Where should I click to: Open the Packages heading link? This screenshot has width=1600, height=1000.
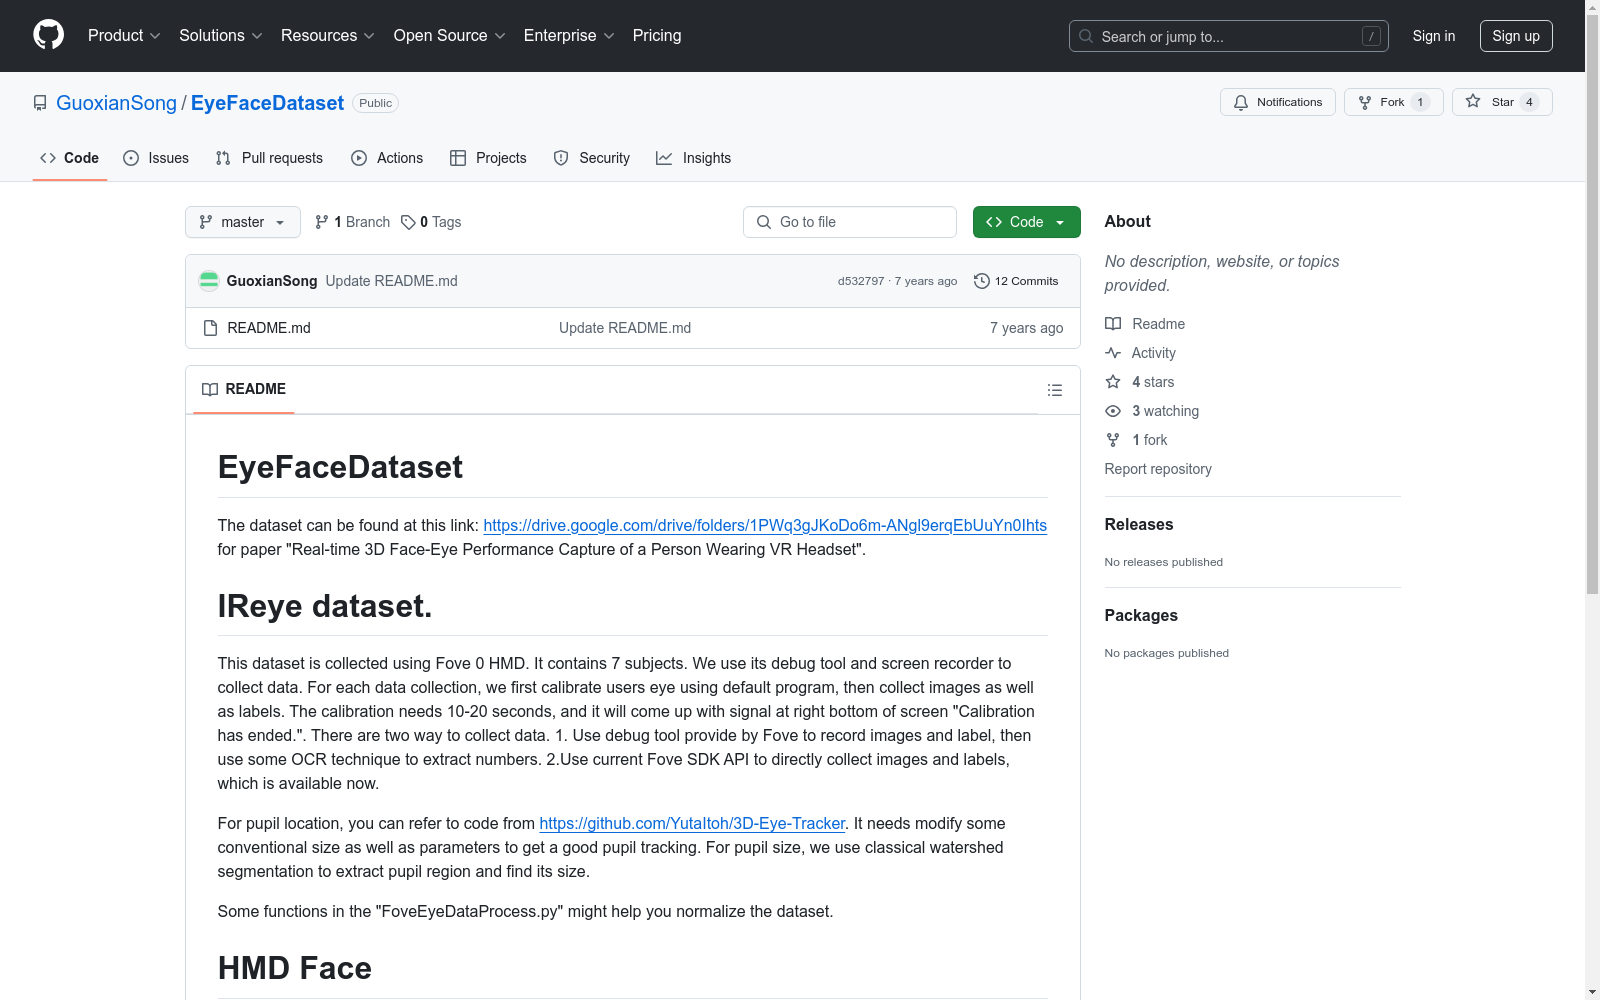1141,615
